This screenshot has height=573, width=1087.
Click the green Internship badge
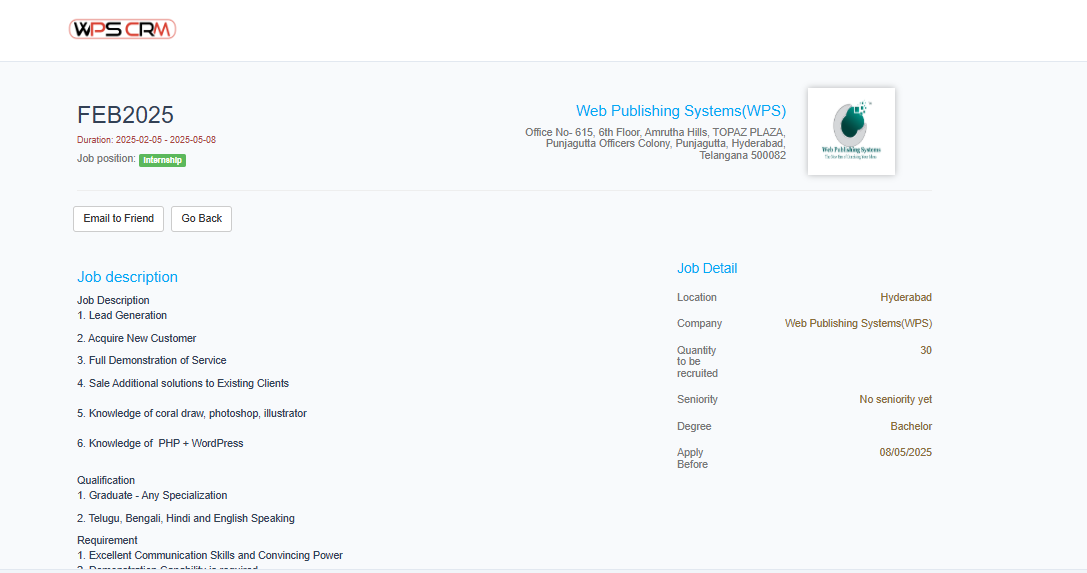[162, 160]
